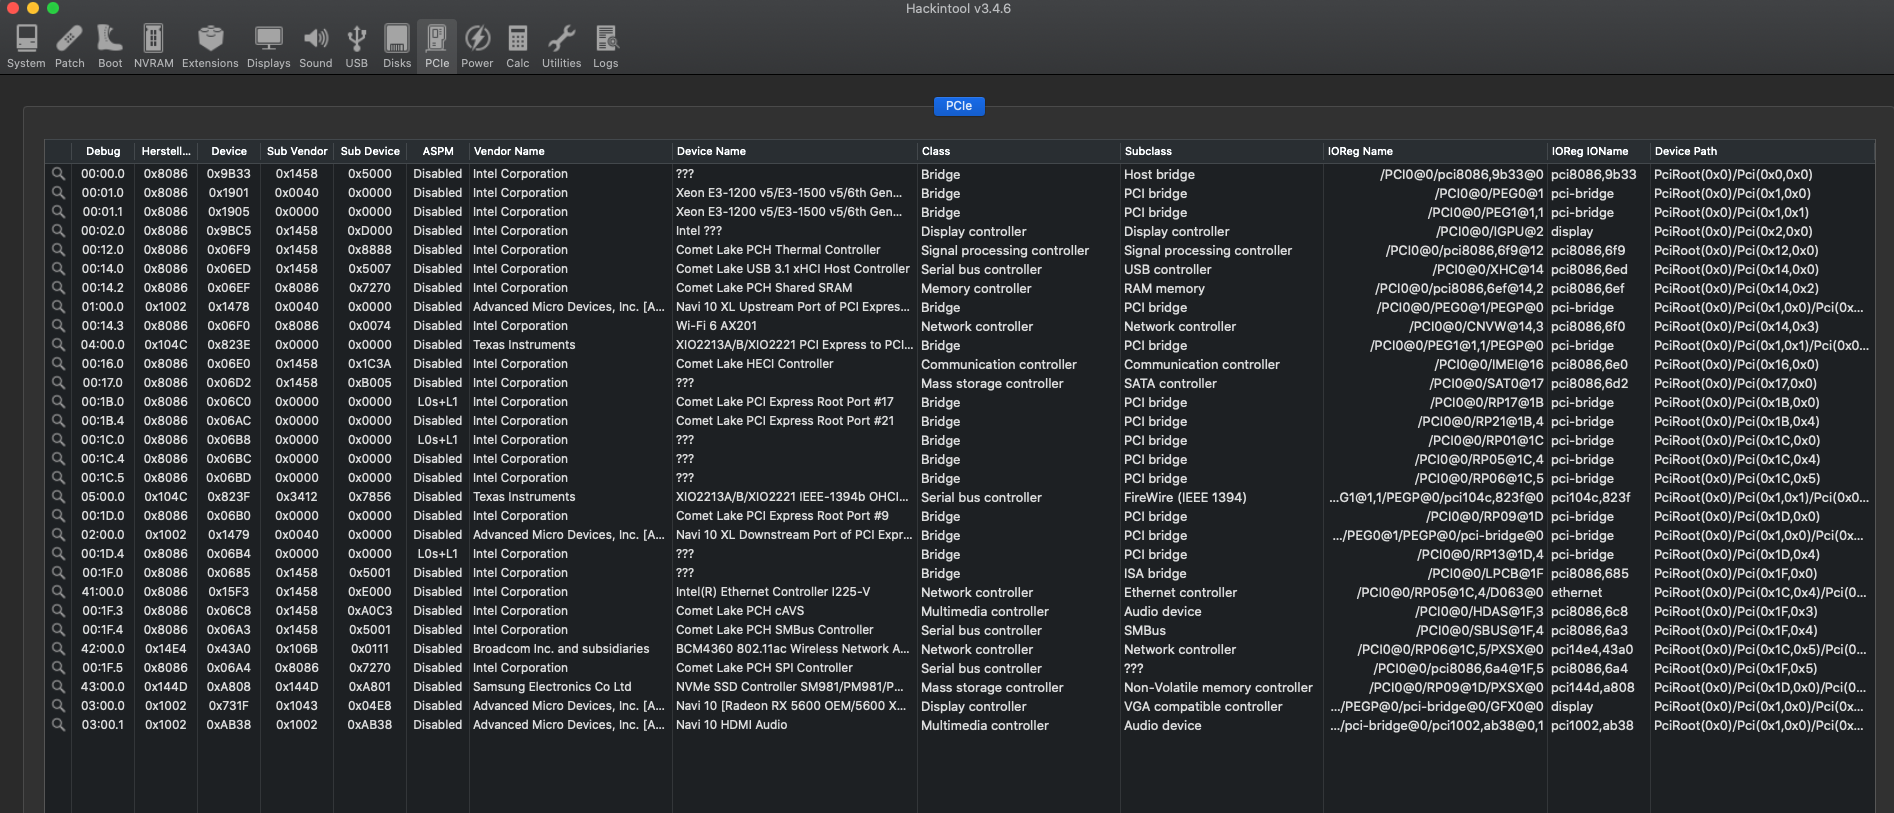Open the Patch tool
1894x813 pixels.
point(69,46)
